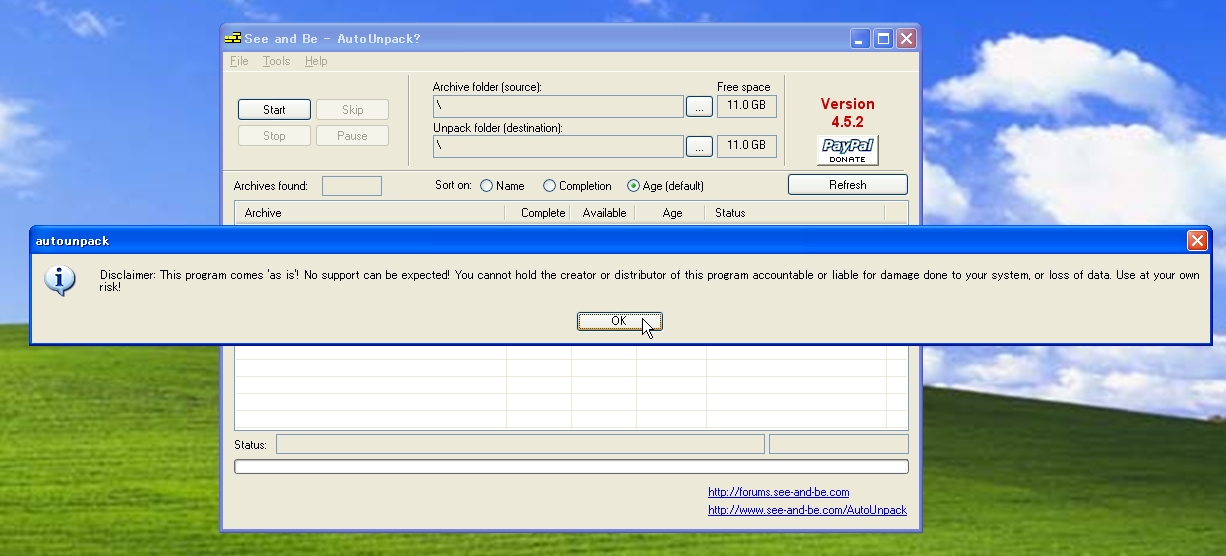Browse for the archive source folder

click(x=699, y=106)
